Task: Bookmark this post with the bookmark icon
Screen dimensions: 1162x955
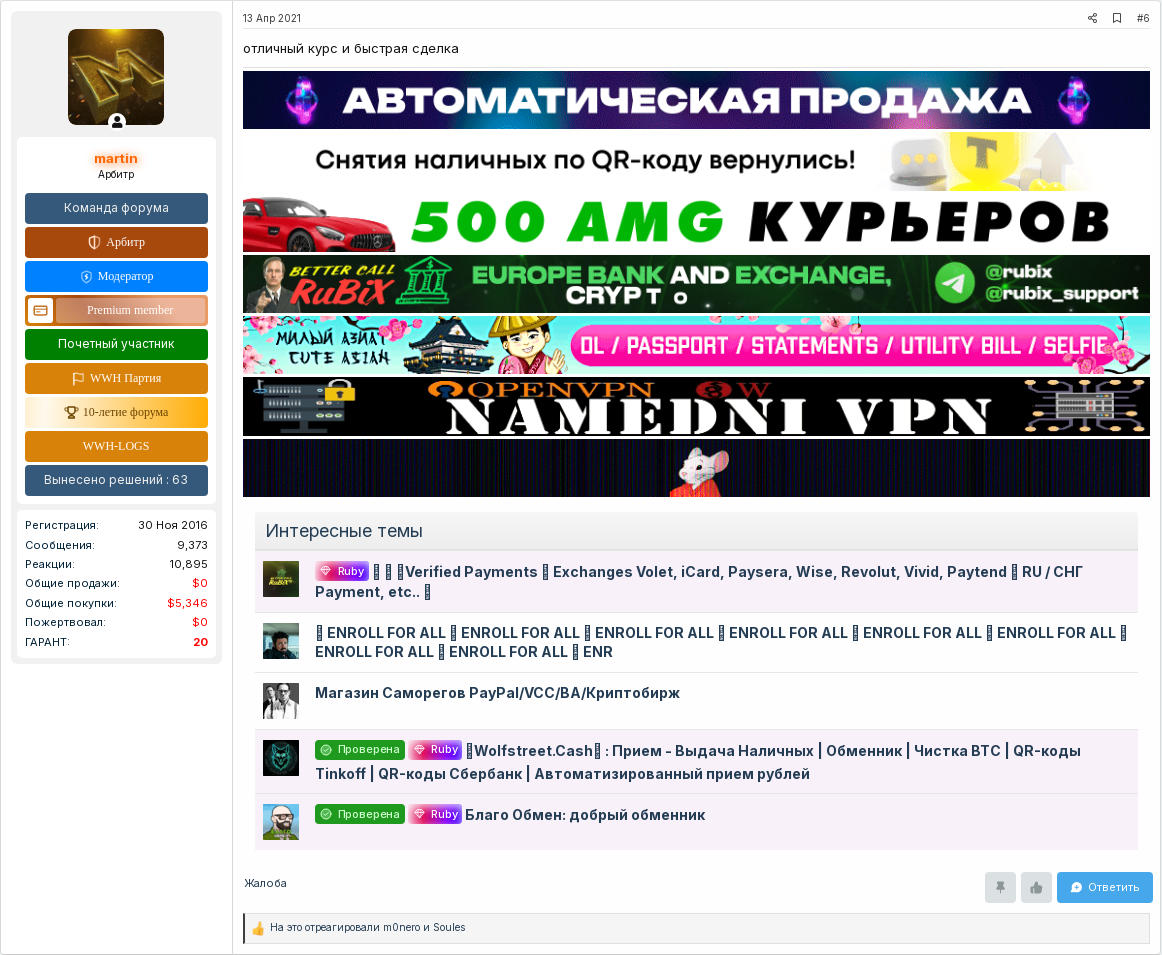Action: coord(1117,18)
